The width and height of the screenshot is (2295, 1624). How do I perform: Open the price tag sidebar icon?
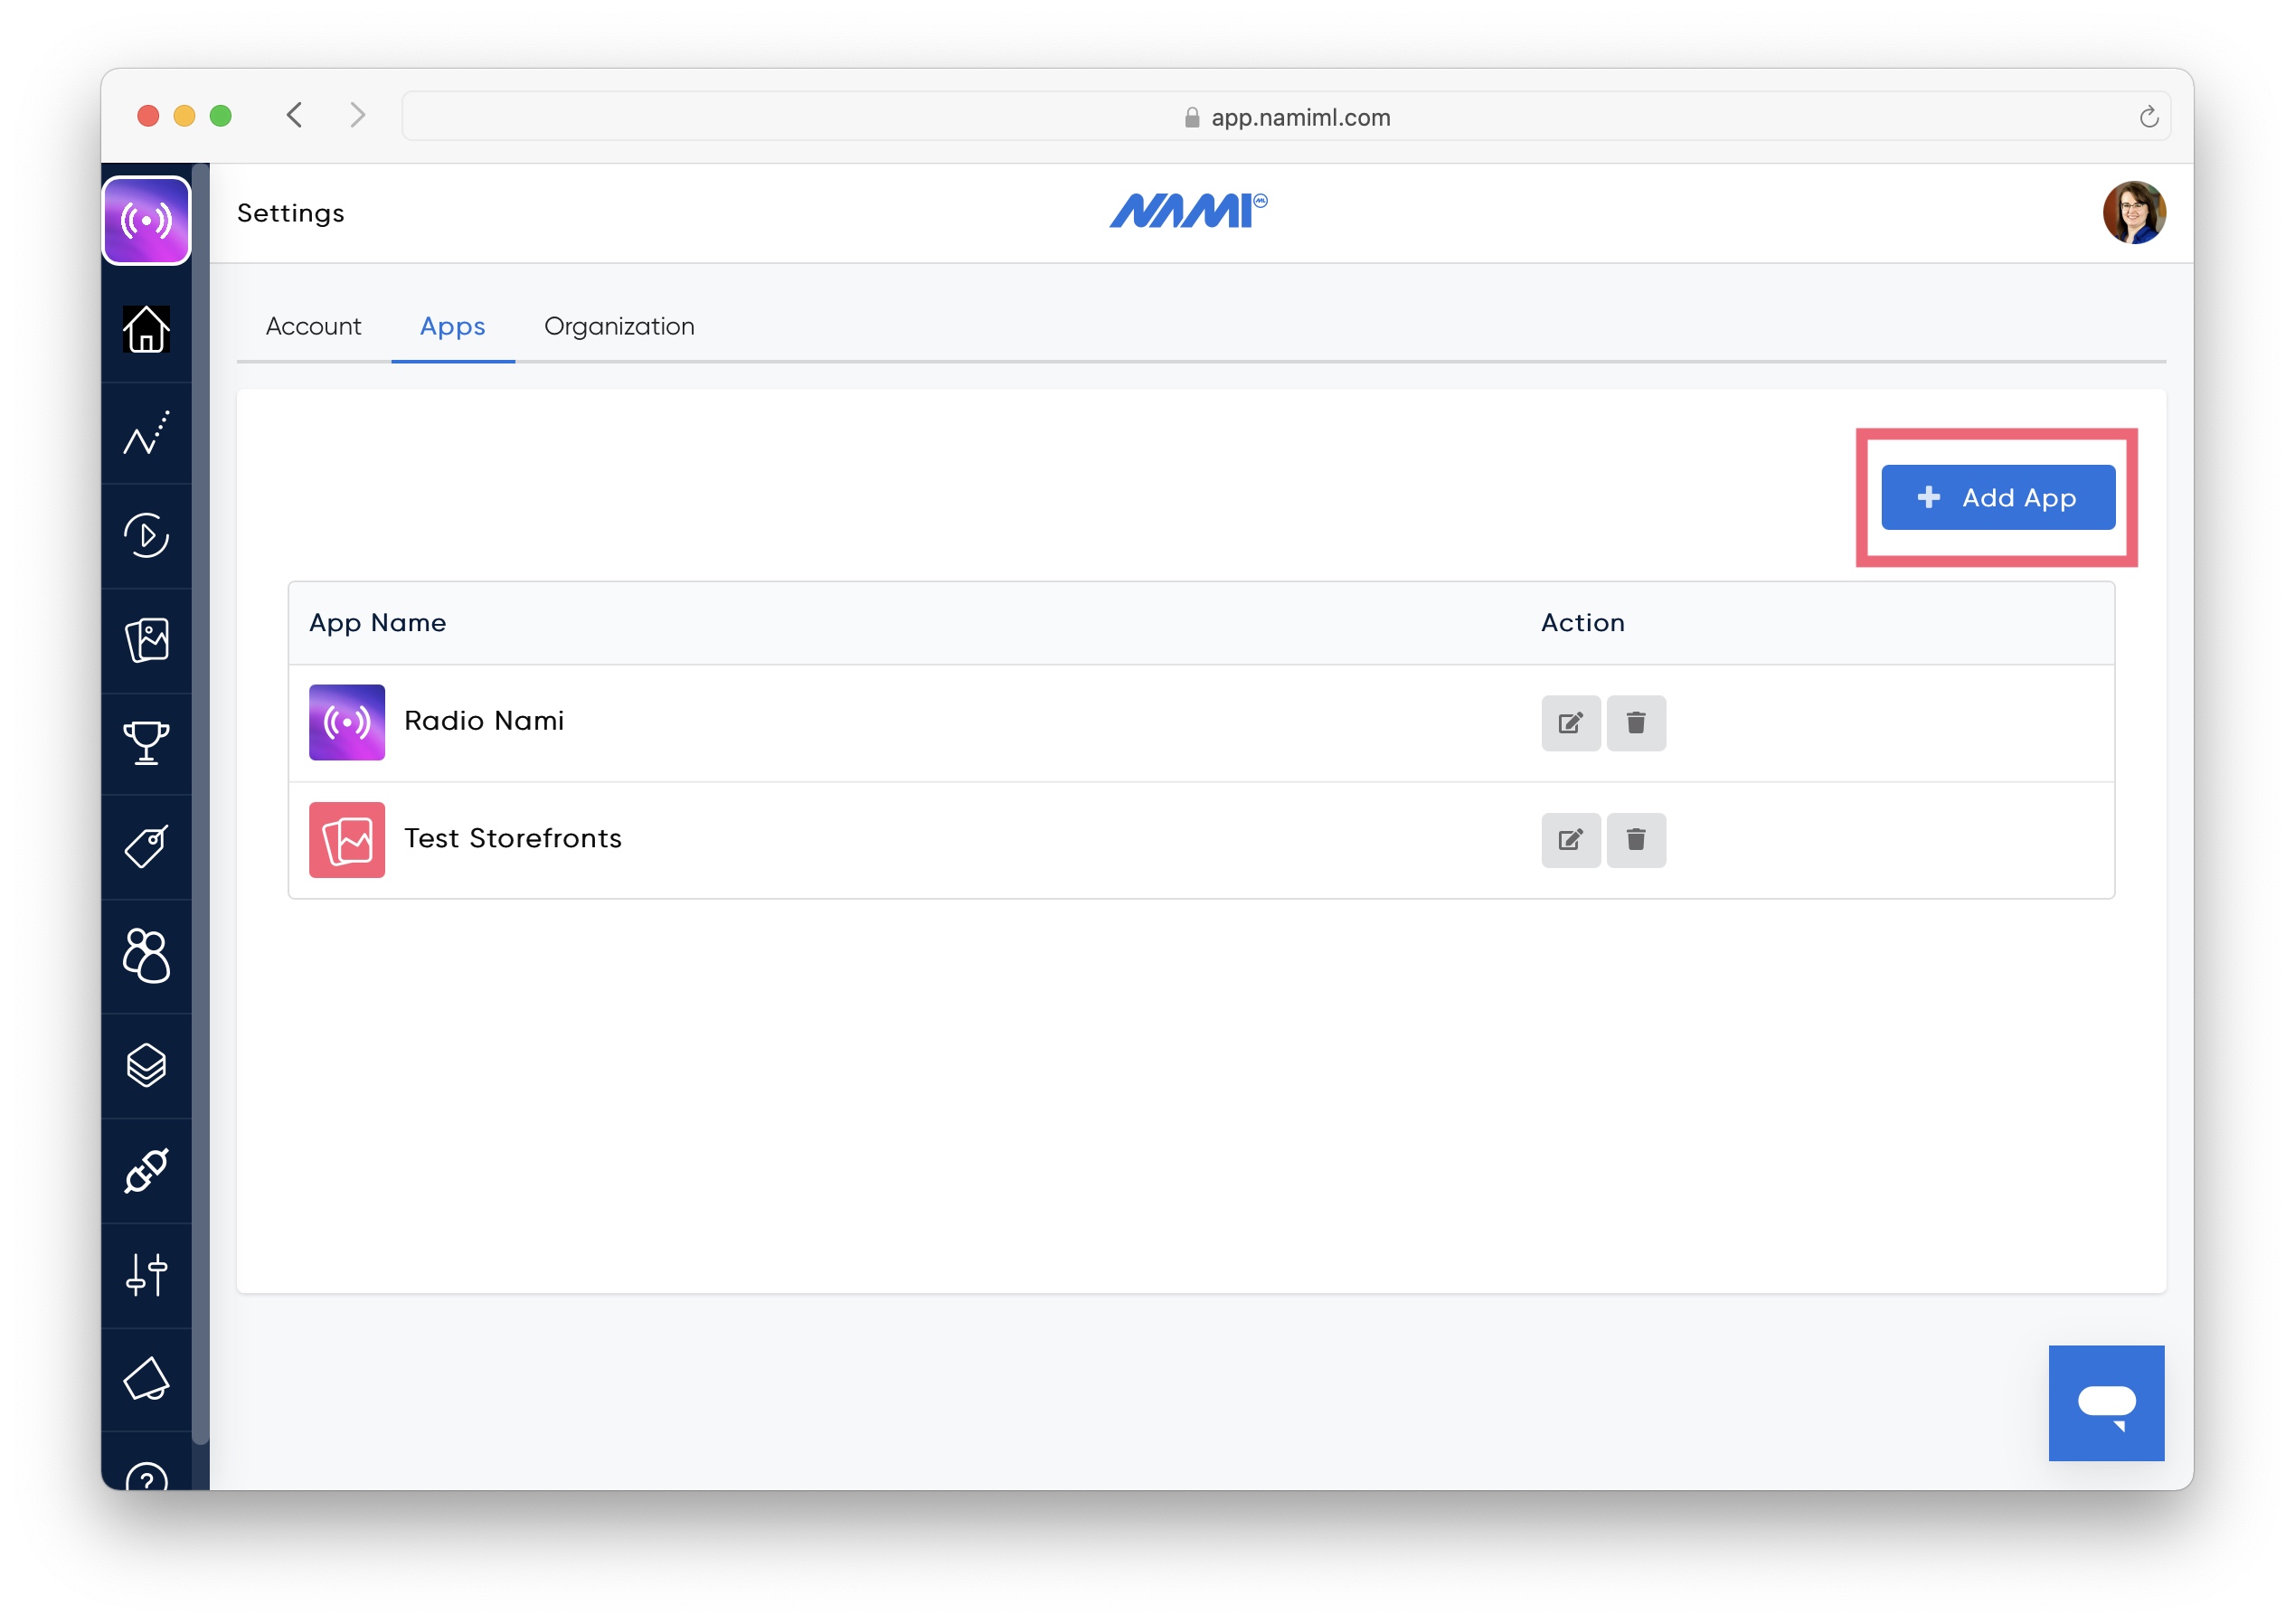pos(146,847)
